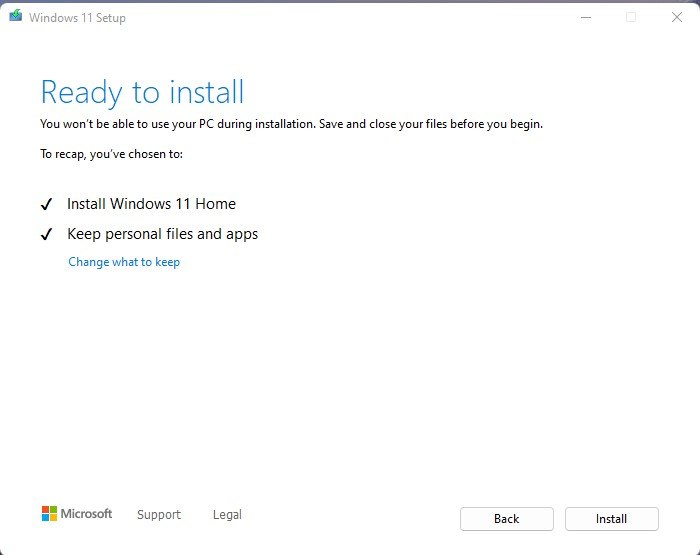
Task: Click the To recap, you've chosen to: text
Action: pyautogui.click(x=112, y=154)
